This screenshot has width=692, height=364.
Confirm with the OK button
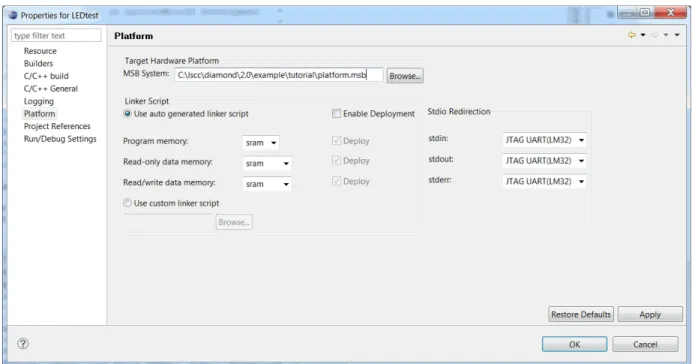pyautogui.click(x=575, y=344)
